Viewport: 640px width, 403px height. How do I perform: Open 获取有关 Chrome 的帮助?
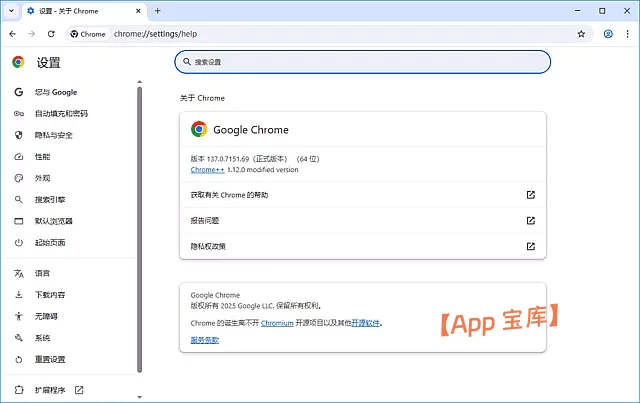pyautogui.click(x=363, y=195)
